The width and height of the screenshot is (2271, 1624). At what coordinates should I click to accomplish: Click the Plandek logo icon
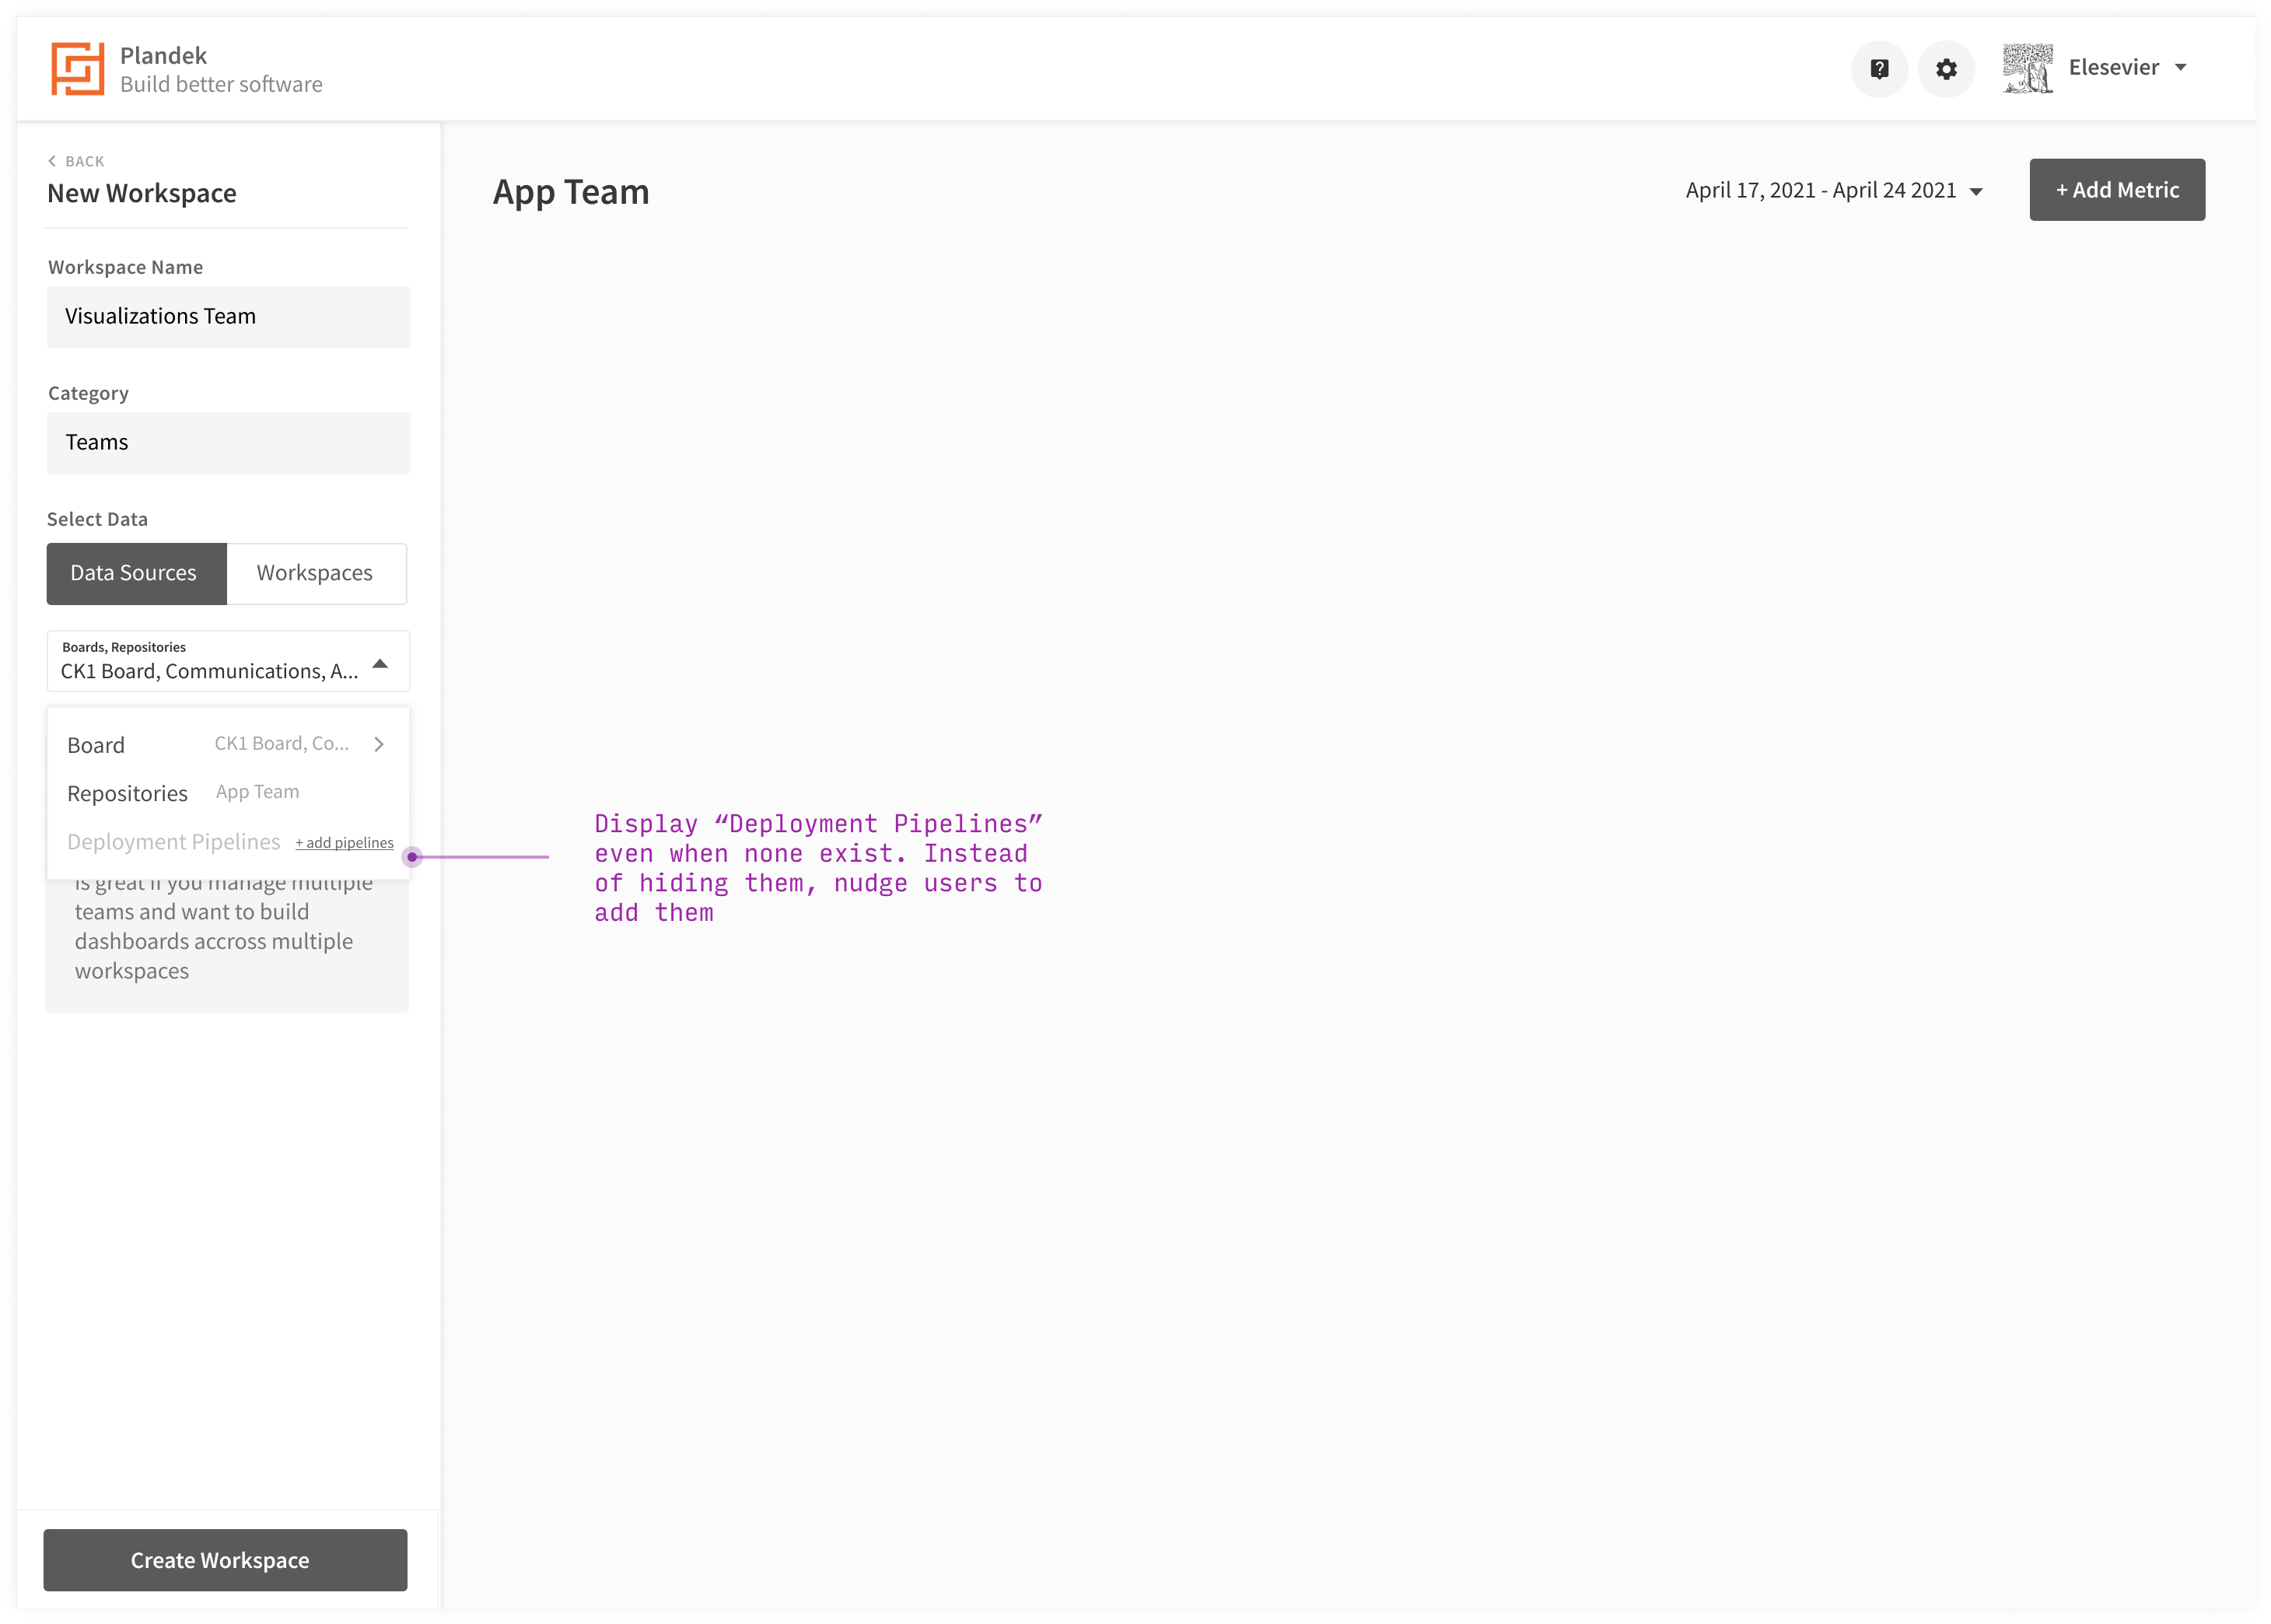pyautogui.click(x=77, y=69)
